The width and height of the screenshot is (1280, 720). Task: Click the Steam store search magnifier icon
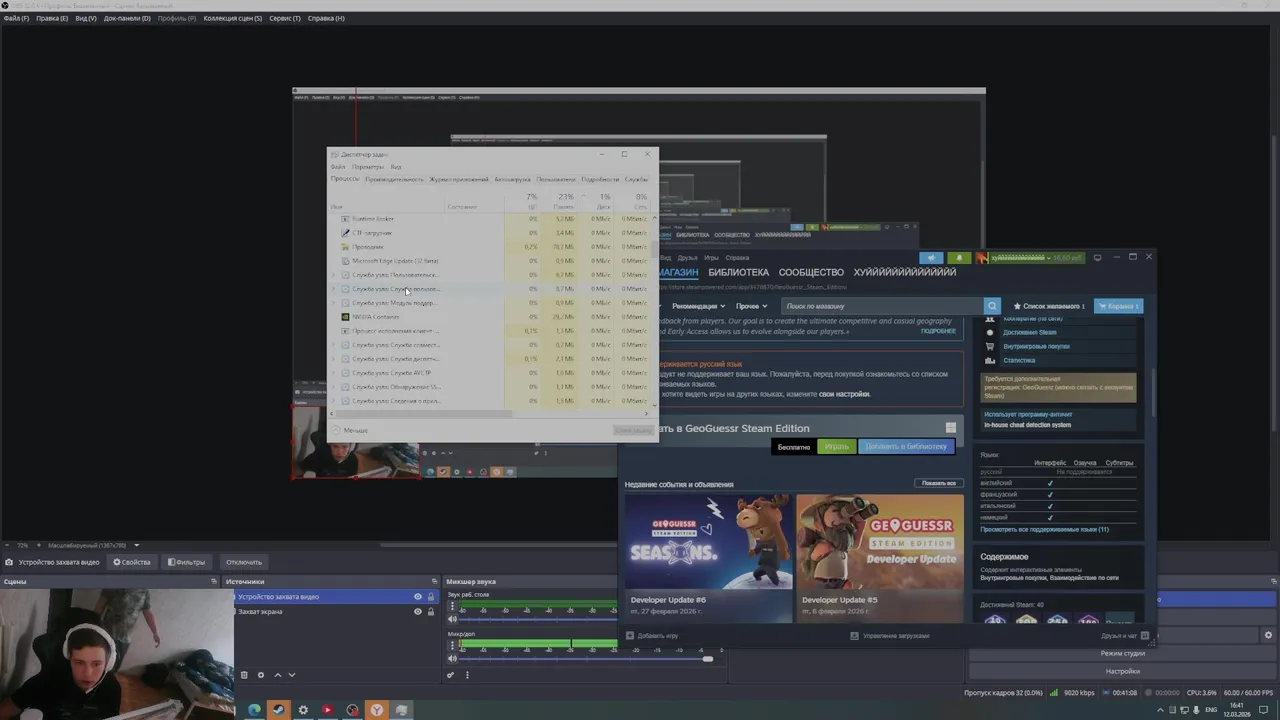(992, 306)
